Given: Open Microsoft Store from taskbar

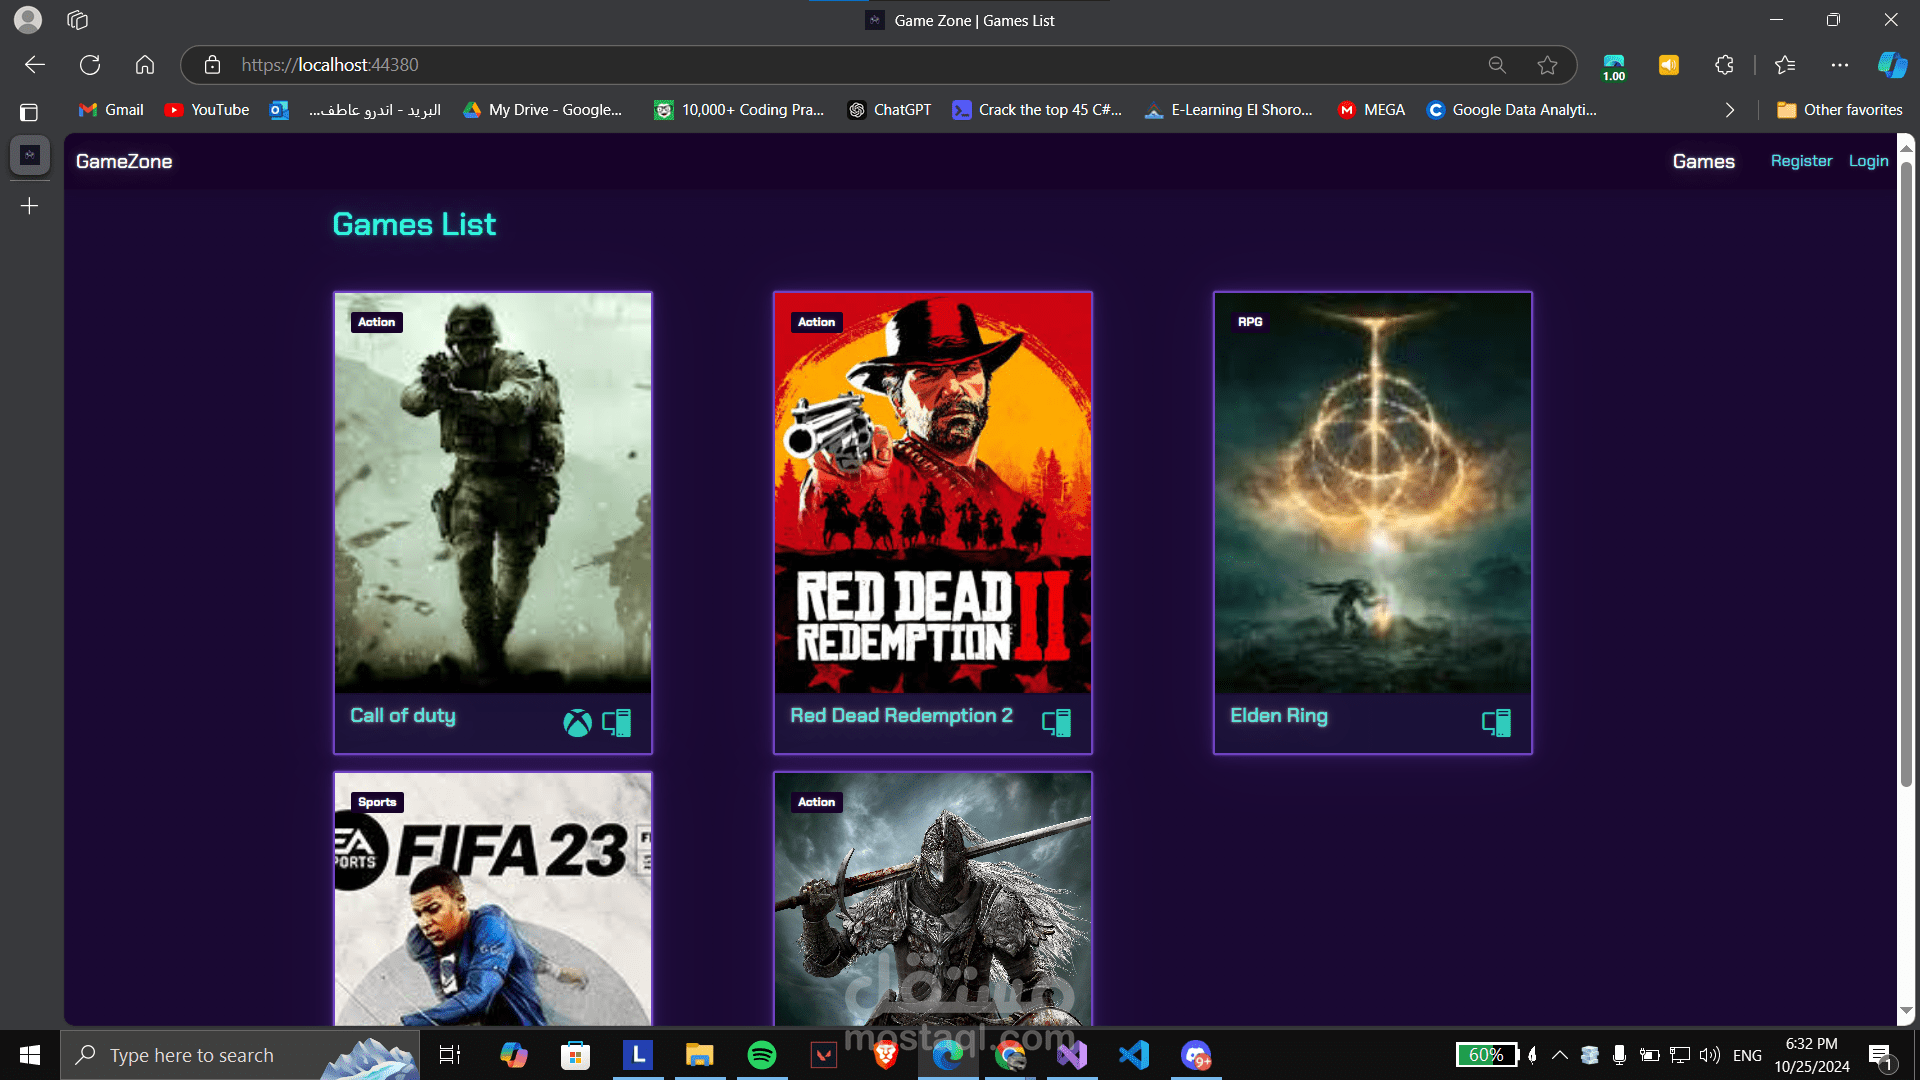Looking at the screenshot, I should pos(575,1055).
